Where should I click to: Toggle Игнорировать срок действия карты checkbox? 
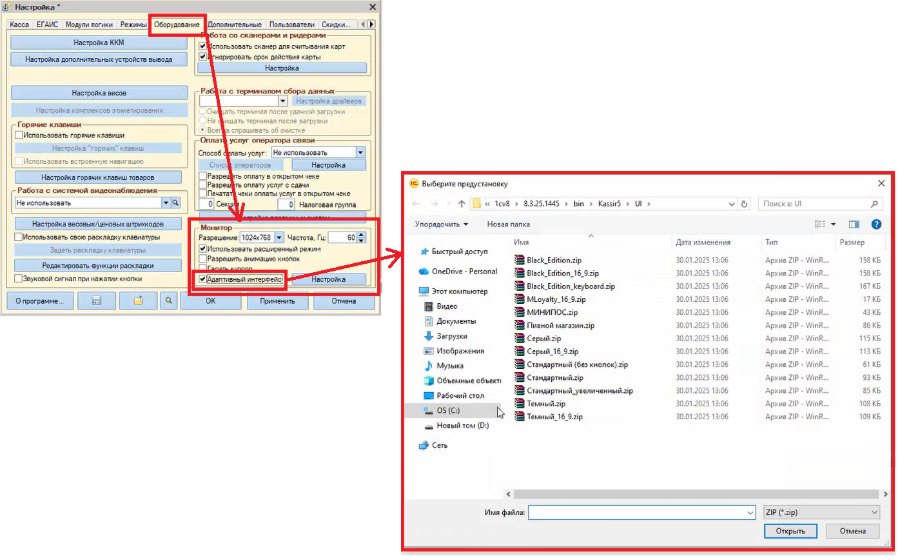coord(203,57)
